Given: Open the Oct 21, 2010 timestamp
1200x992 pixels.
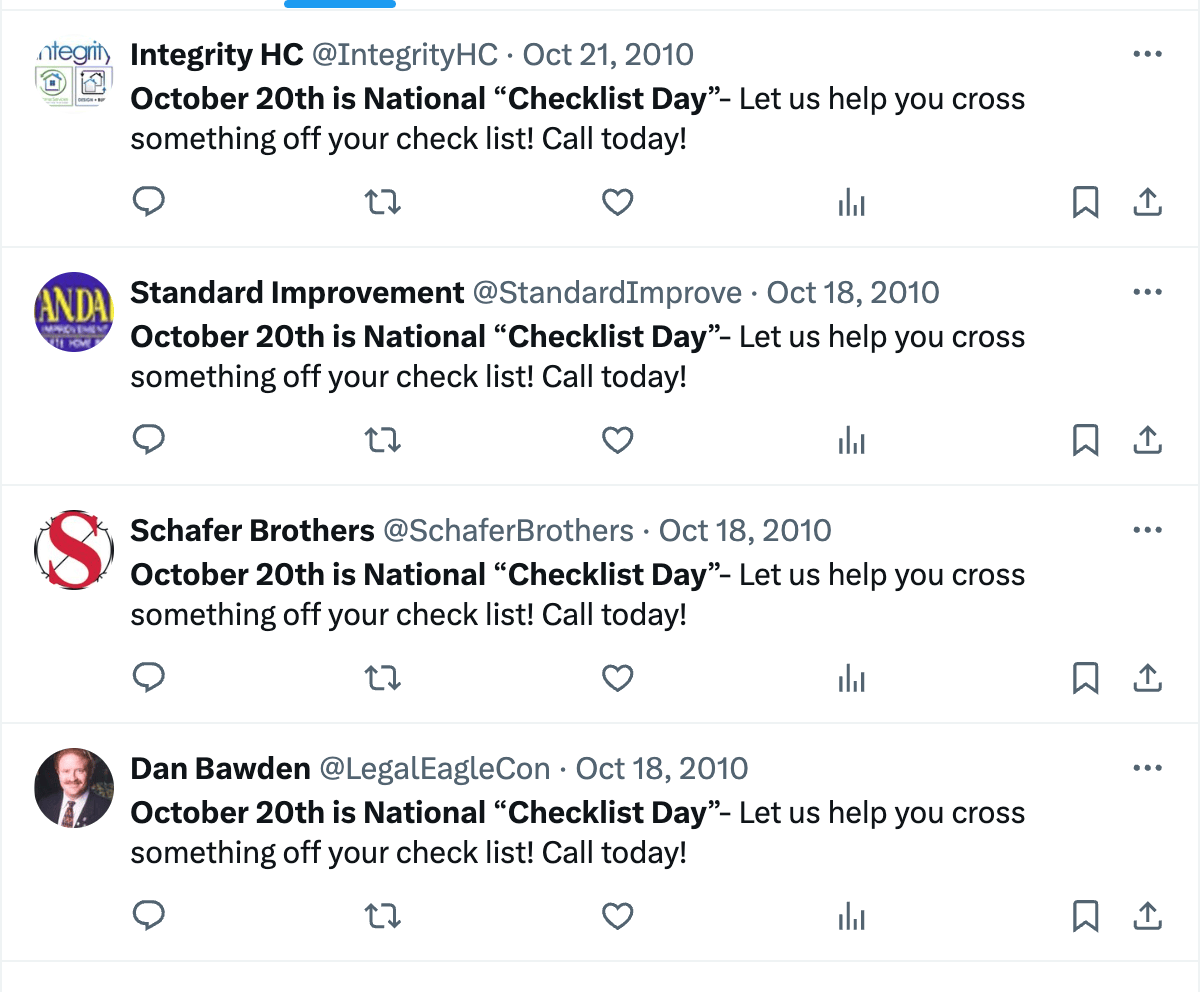Looking at the screenshot, I should pos(608,54).
